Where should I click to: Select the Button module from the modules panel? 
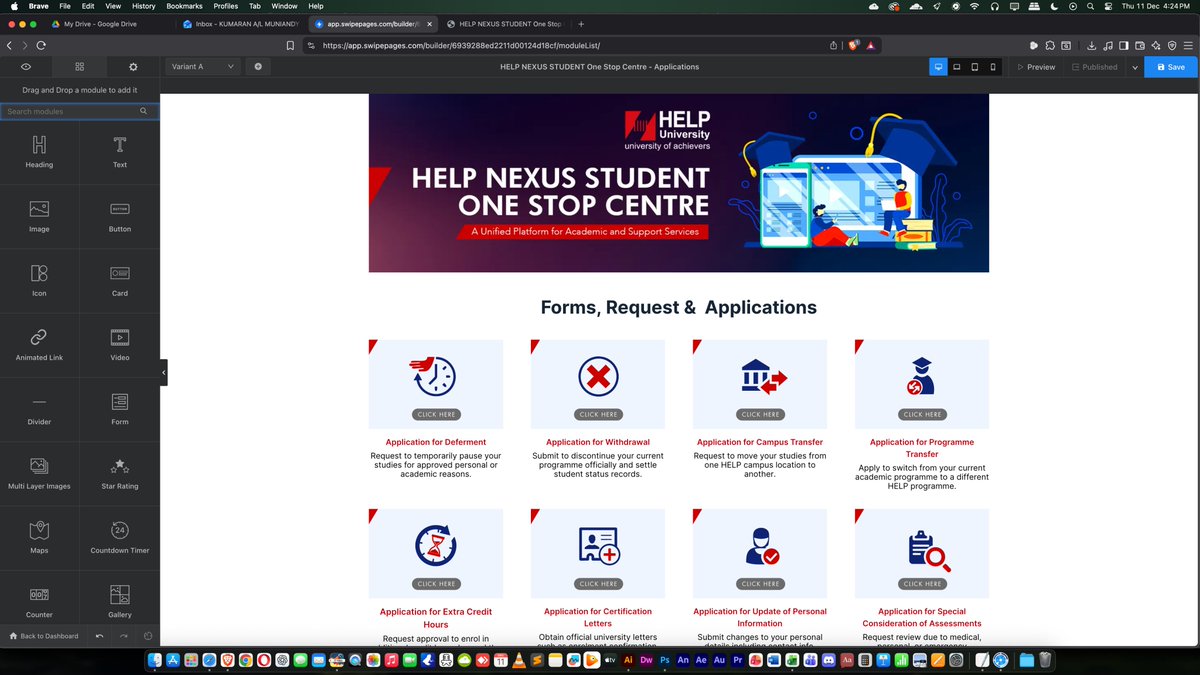coord(119,217)
